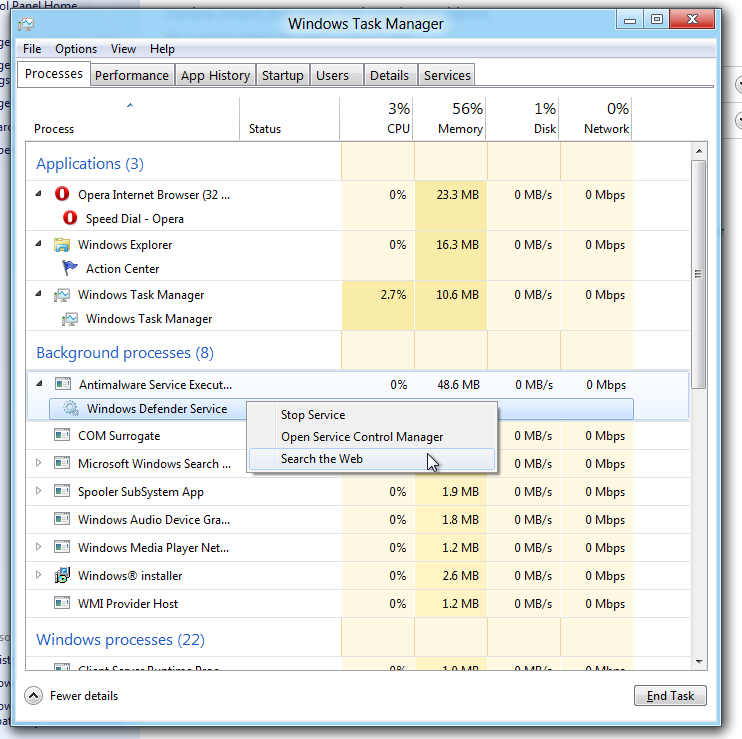742x739 pixels.
Task: Click the Microsoft Windows Search process icon
Action: (x=62, y=463)
